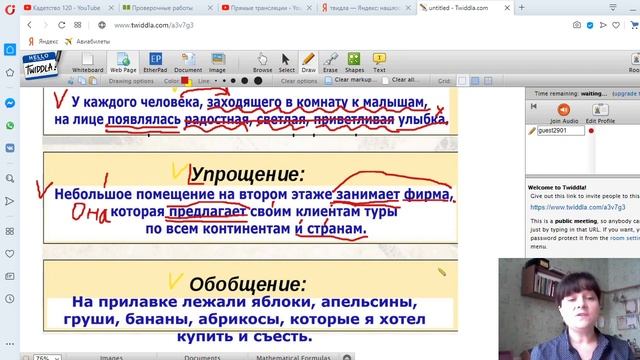Open Messenger in Opera sidebar
This screenshot has width=640, height=360.
(x=10, y=103)
